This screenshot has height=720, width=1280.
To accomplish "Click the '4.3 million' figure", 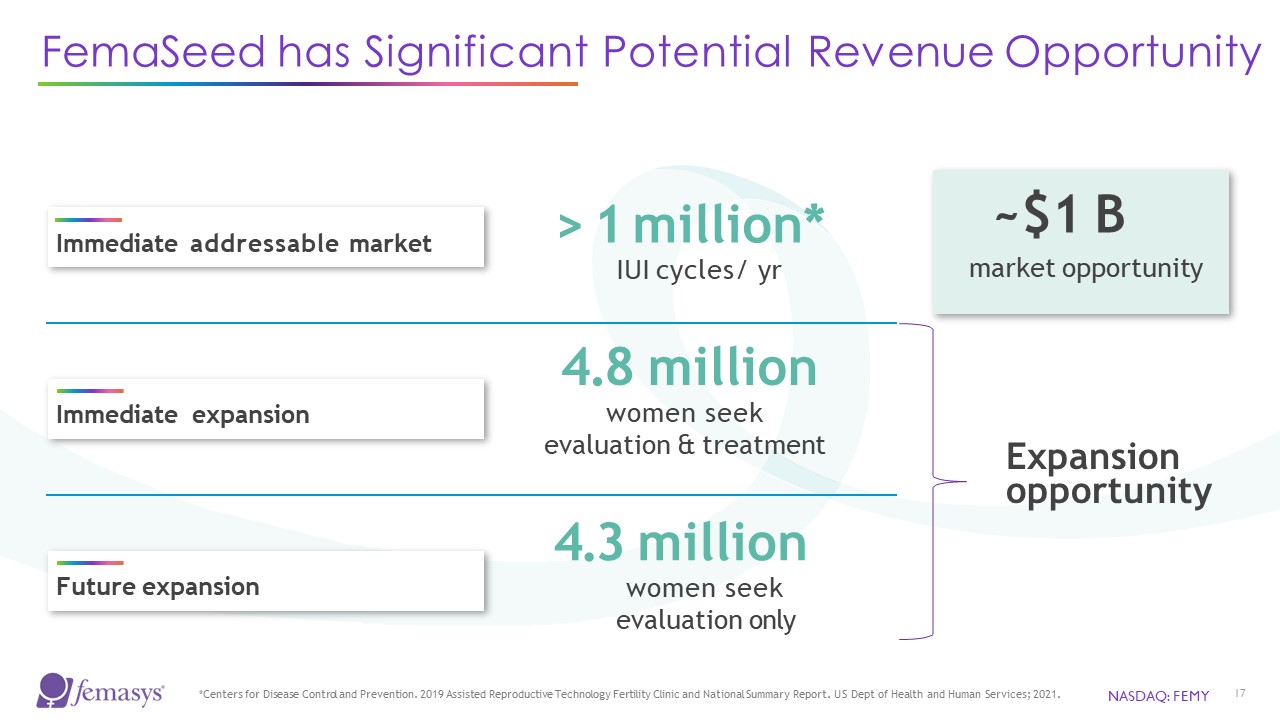I will pos(680,543).
